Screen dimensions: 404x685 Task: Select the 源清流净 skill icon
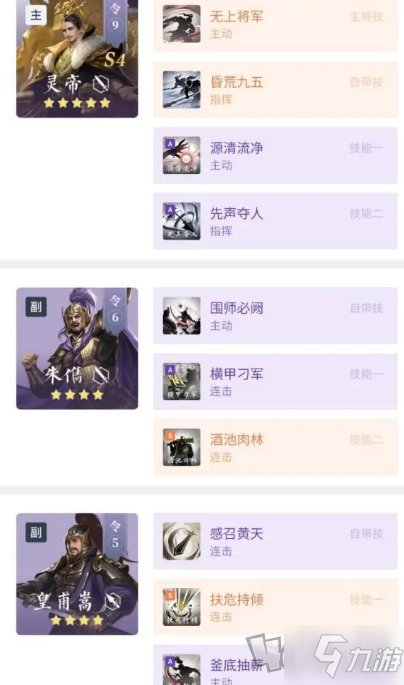(181, 155)
